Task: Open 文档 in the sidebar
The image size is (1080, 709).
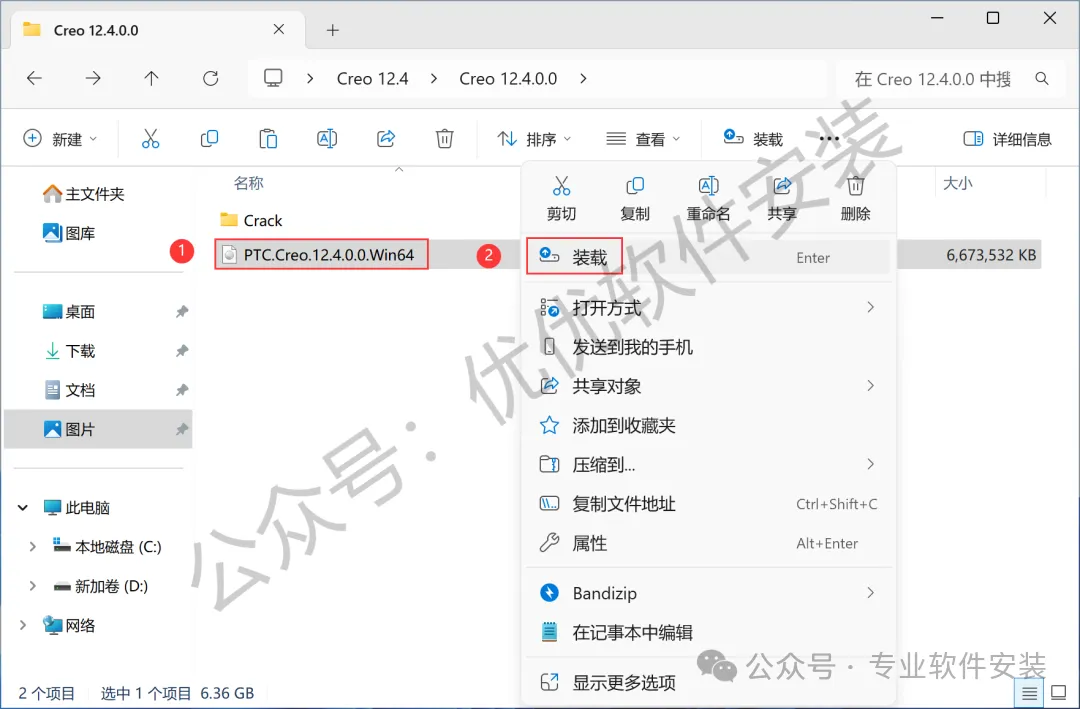Action: [x=69, y=390]
